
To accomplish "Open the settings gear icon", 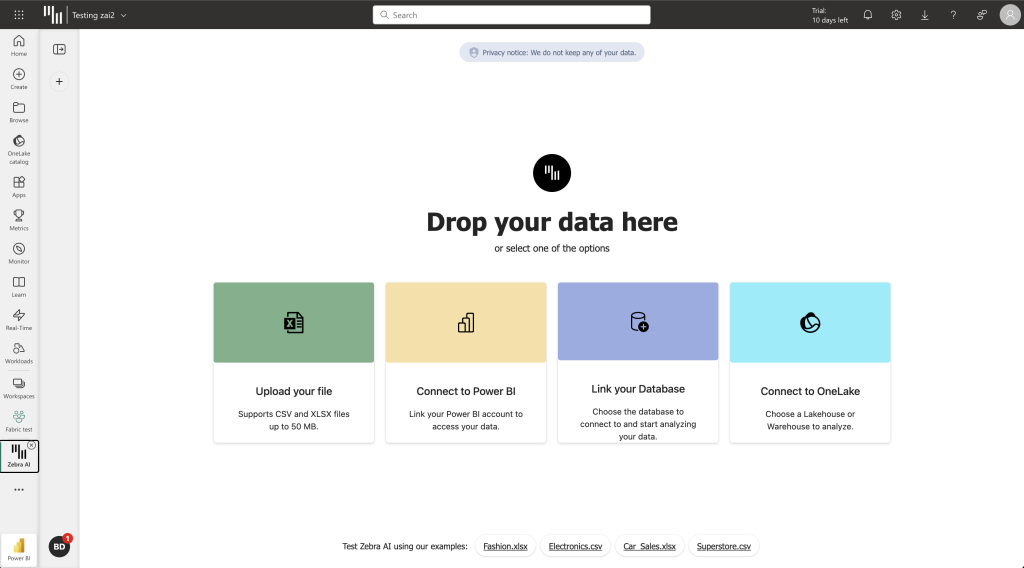I will point(896,14).
